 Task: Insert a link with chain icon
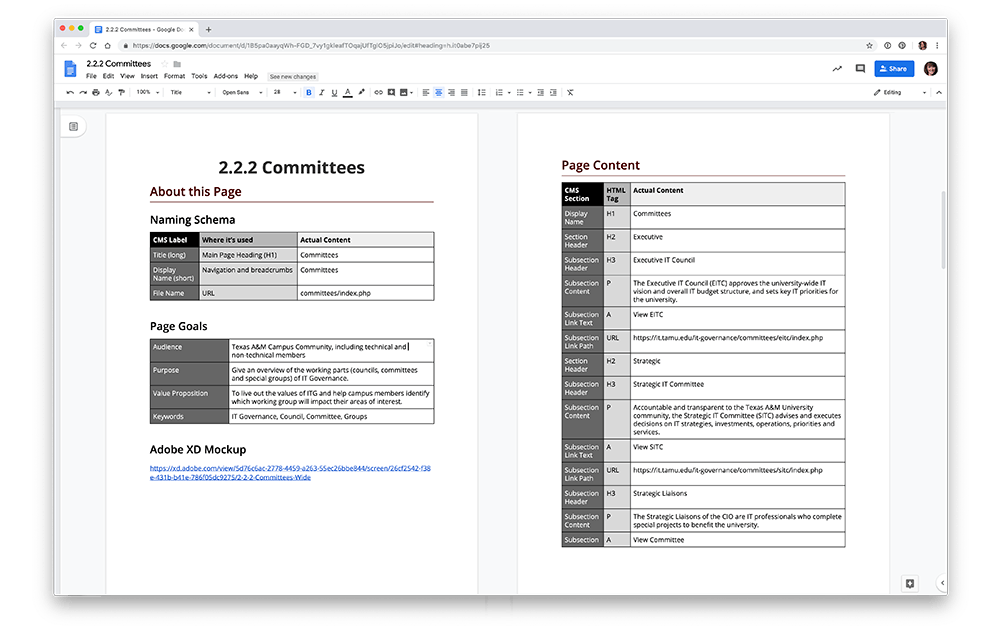(x=378, y=92)
